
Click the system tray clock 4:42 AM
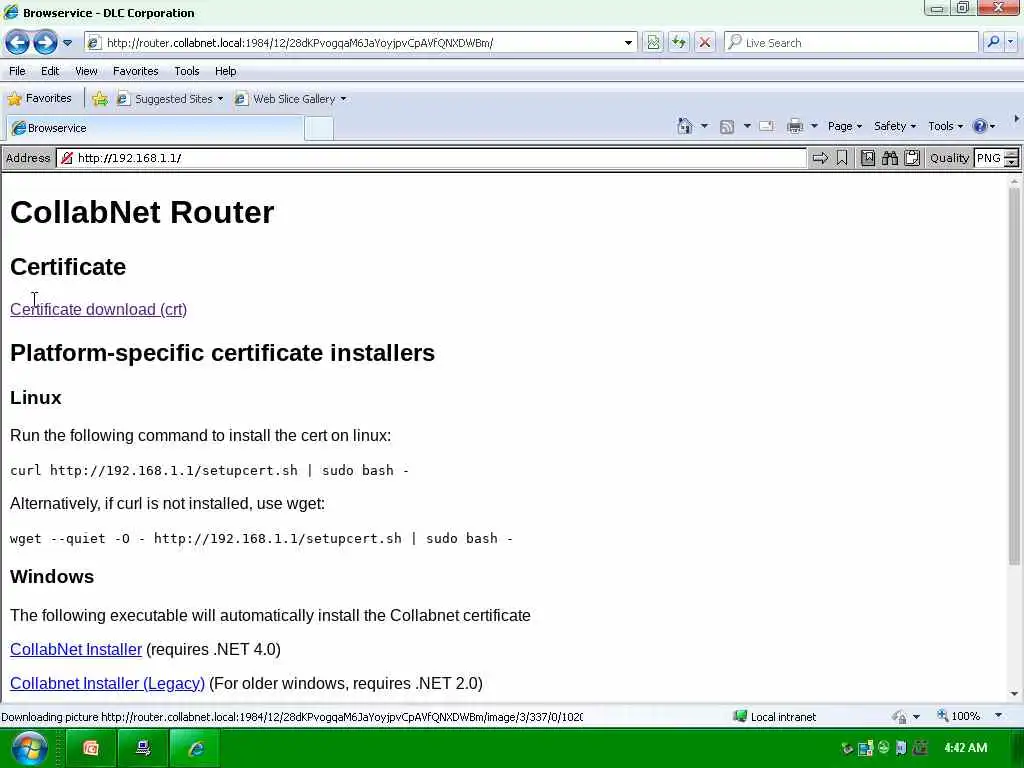coord(965,747)
